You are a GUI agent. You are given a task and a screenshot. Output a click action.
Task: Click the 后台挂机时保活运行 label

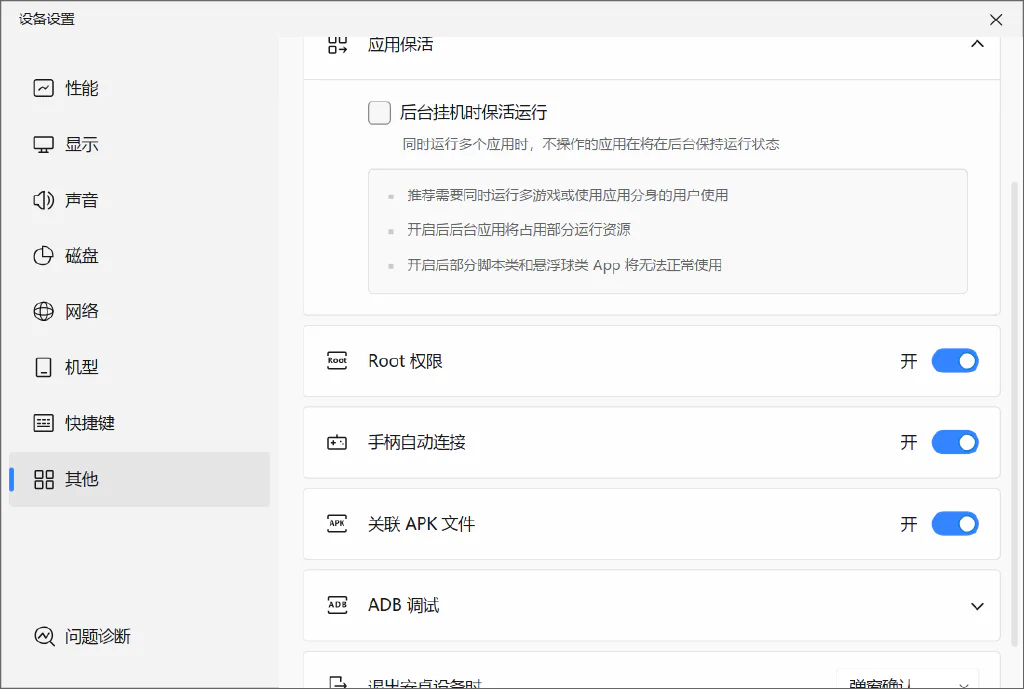coord(473,112)
